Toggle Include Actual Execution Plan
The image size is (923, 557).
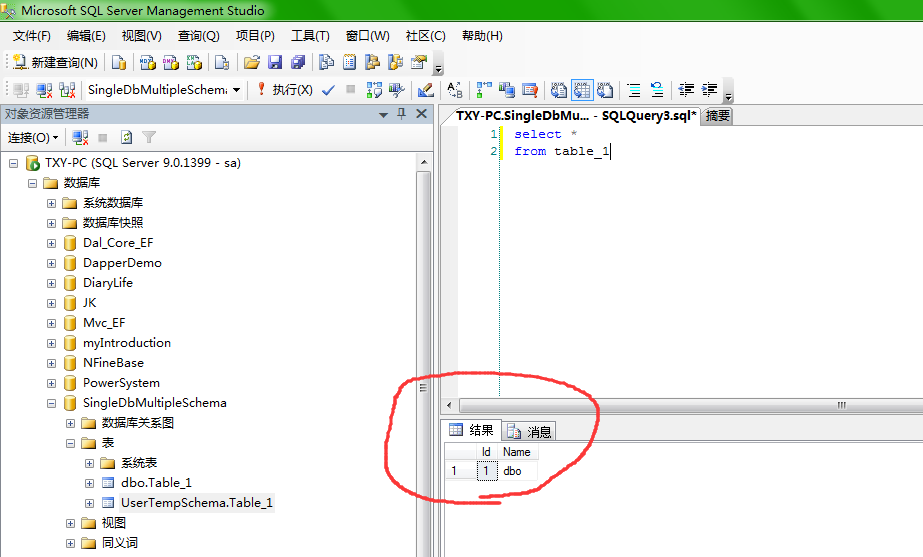click(484, 90)
